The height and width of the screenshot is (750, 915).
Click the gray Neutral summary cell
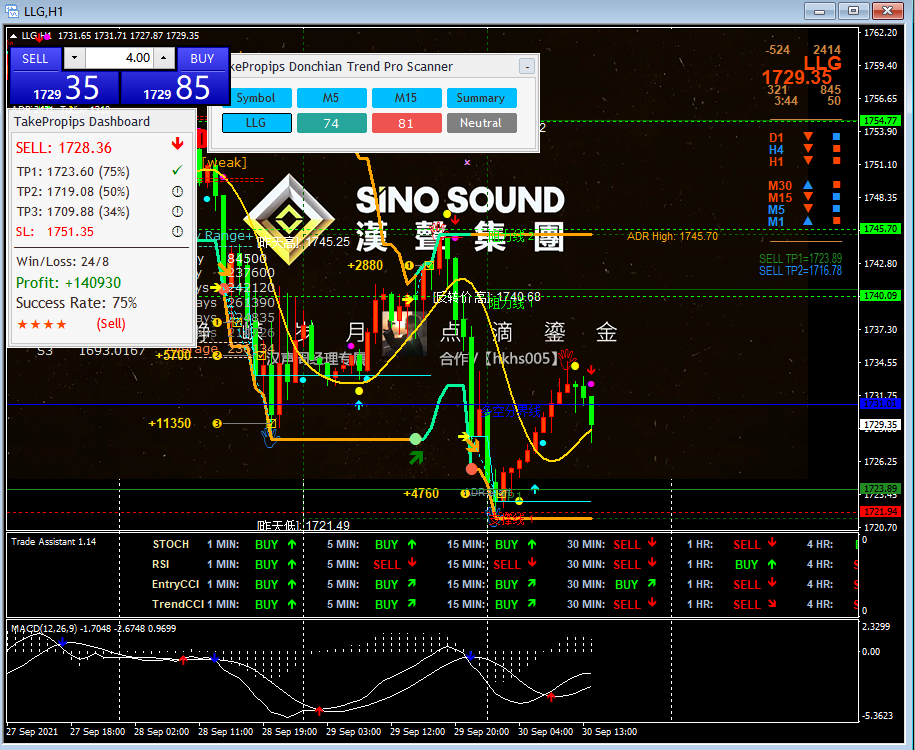tap(481, 123)
